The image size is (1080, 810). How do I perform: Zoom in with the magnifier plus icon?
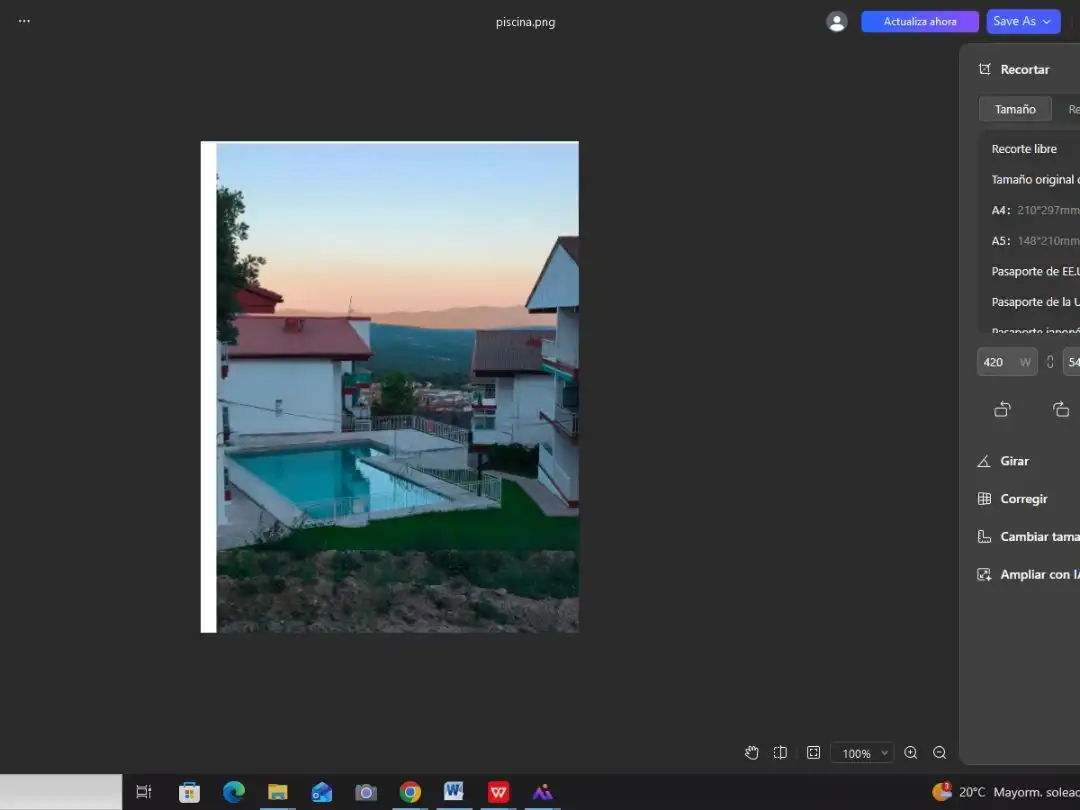pyautogui.click(x=911, y=753)
